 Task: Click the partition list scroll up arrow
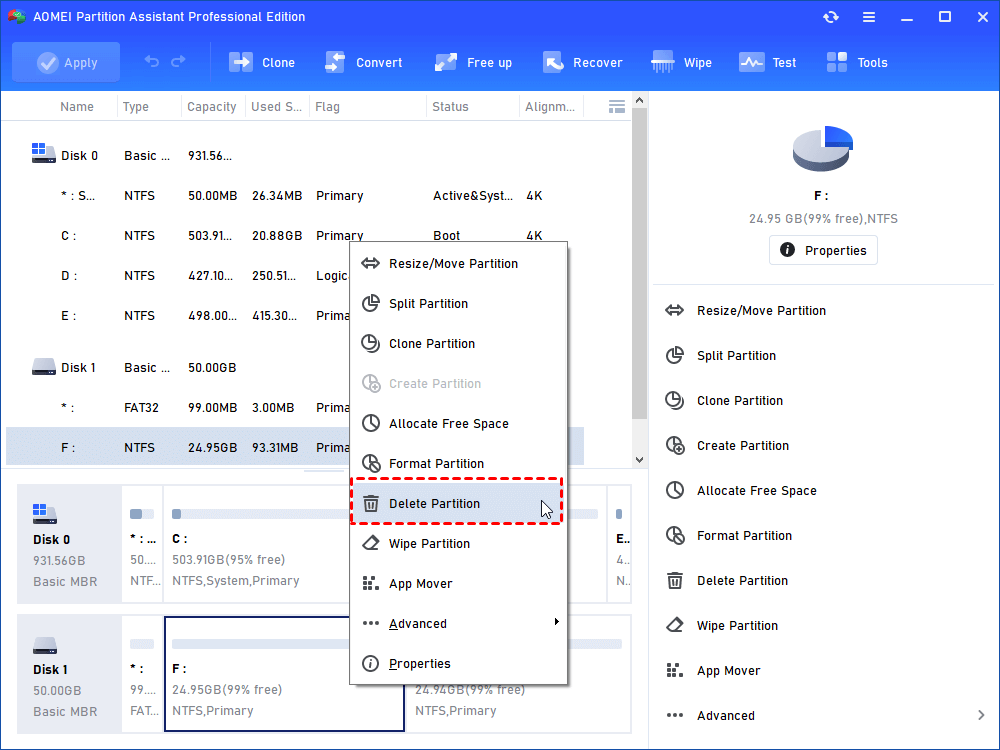[640, 100]
